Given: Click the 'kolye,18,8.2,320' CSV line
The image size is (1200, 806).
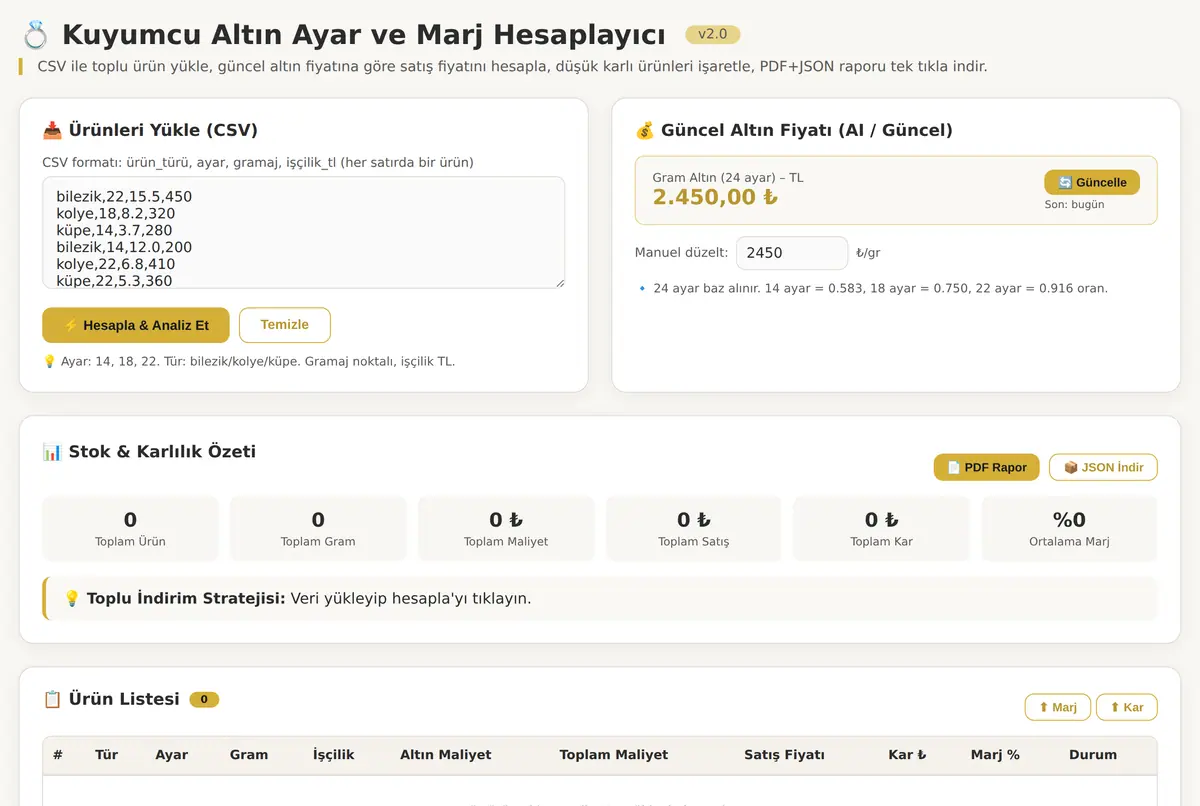Looking at the screenshot, I should (116, 214).
